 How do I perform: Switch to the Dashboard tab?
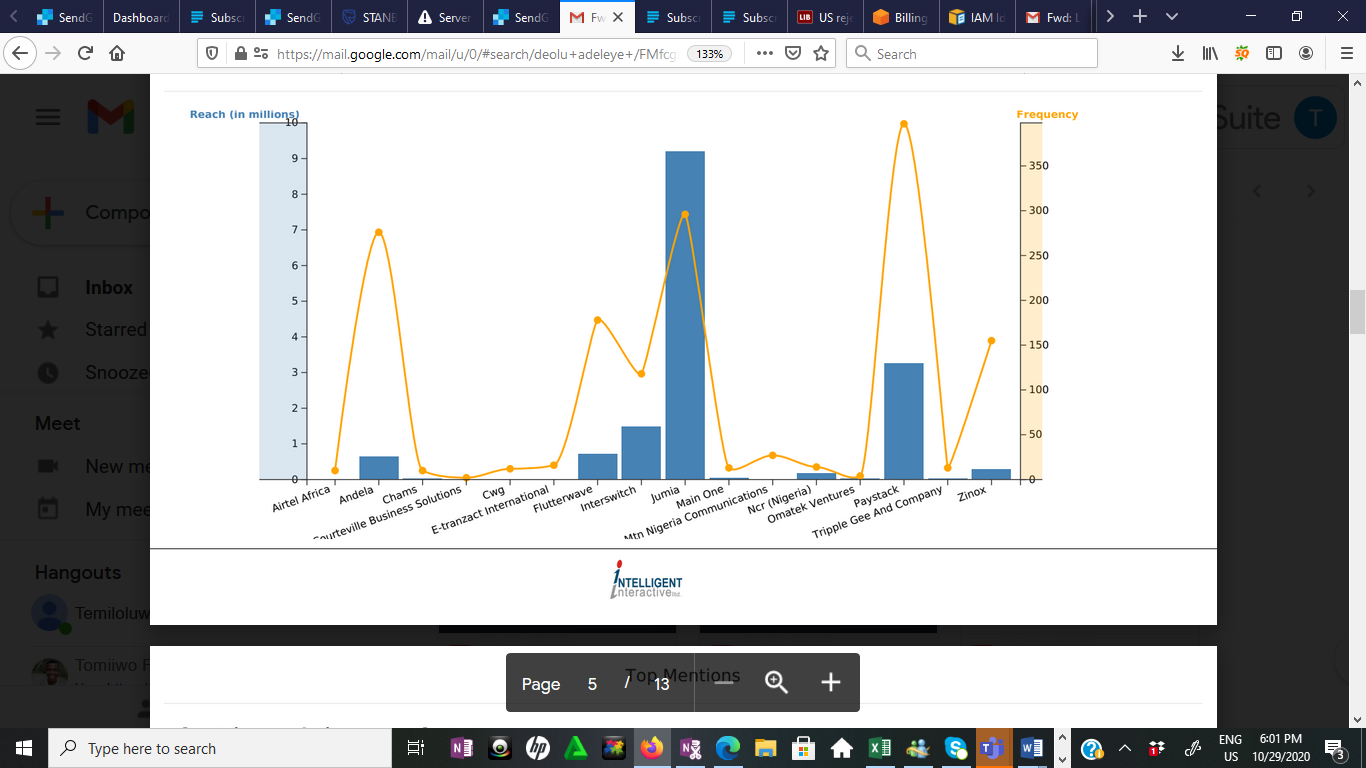pyautogui.click(x=140, y=17)
